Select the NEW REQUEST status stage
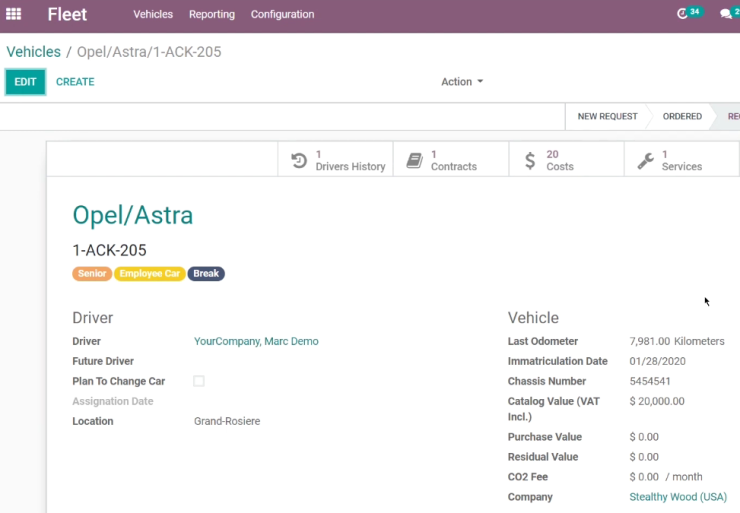 (607, 117)
